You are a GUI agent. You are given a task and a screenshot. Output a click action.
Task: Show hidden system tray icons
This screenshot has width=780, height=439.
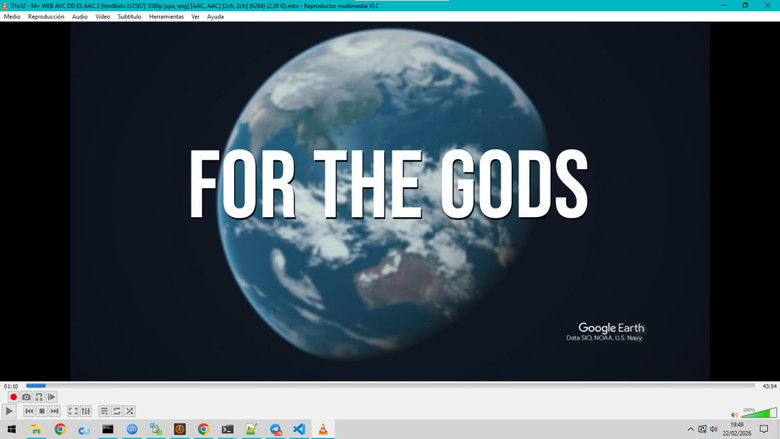point(690,429)
